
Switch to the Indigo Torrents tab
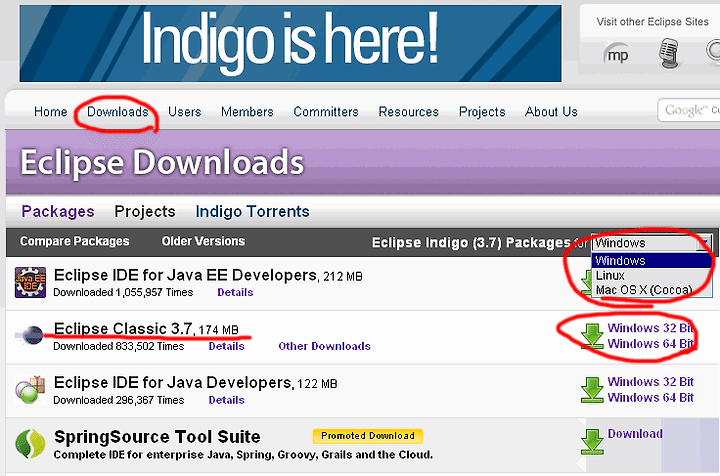tap(253, 211)
